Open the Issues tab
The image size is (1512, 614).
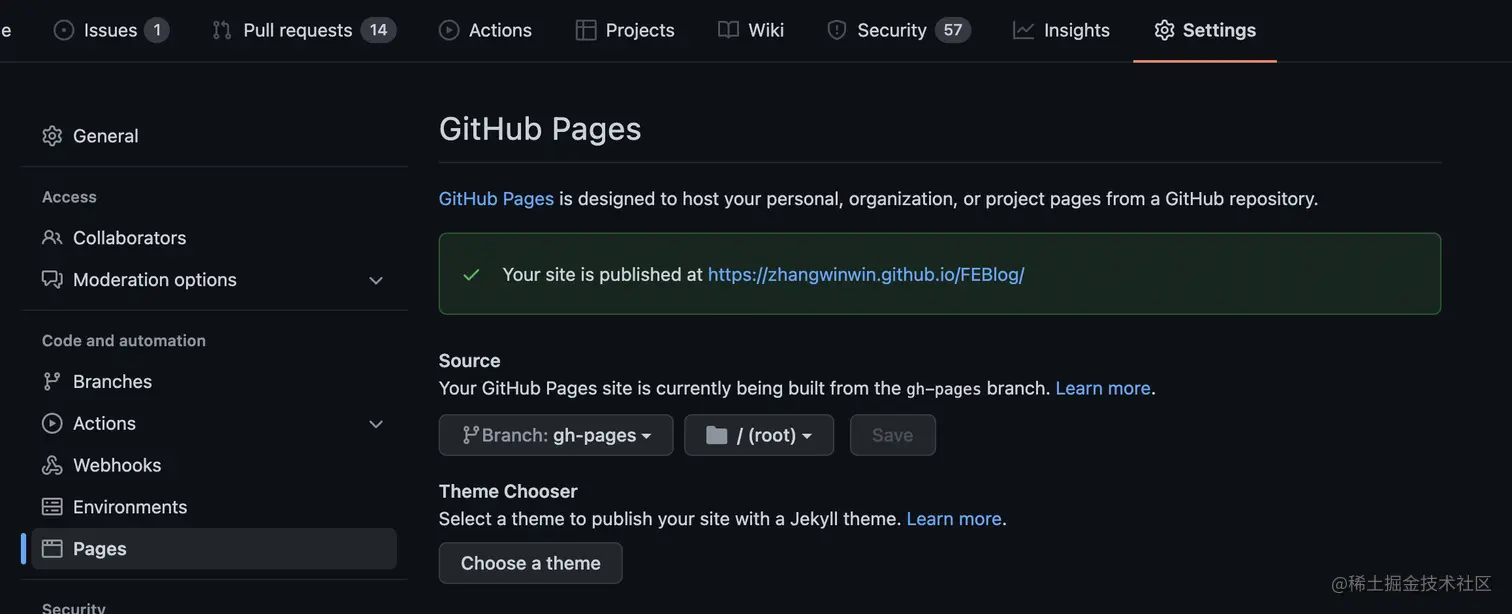(110, 30)
